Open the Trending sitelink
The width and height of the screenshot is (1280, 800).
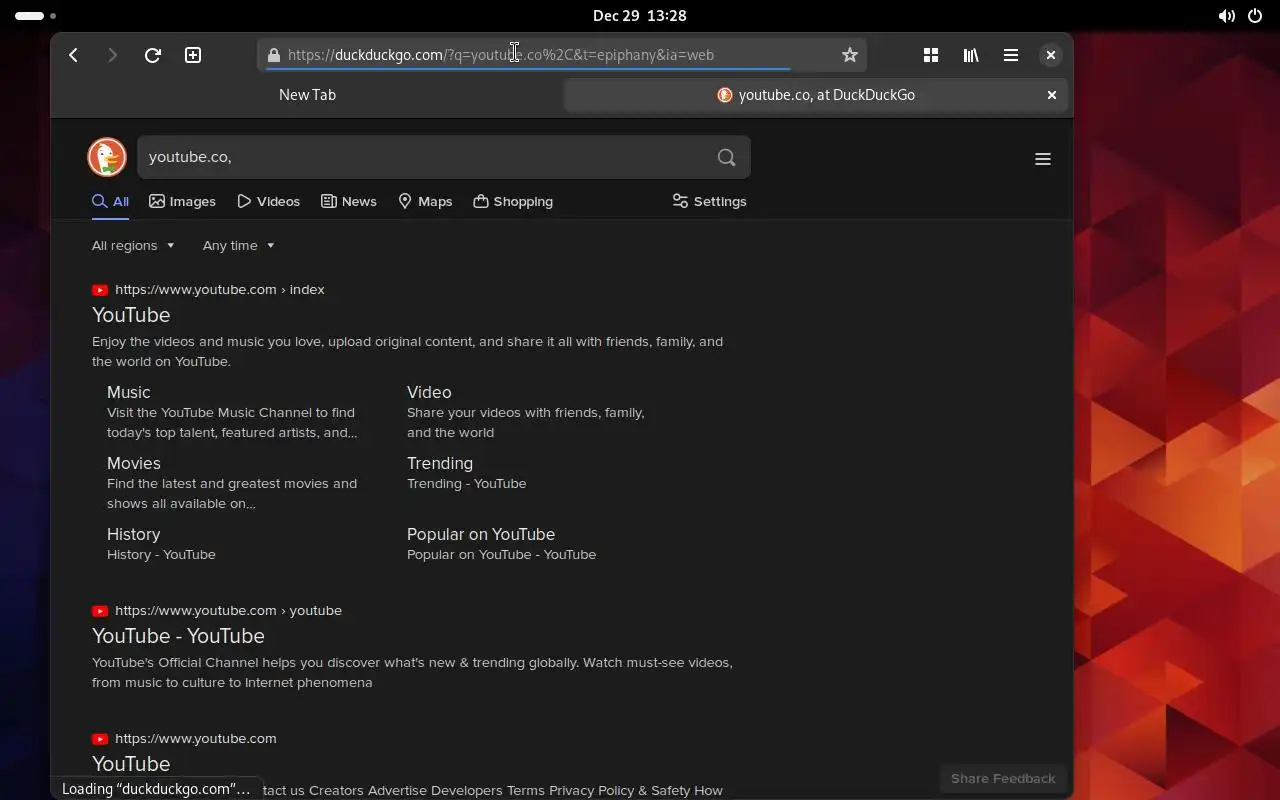click(440, 463)
